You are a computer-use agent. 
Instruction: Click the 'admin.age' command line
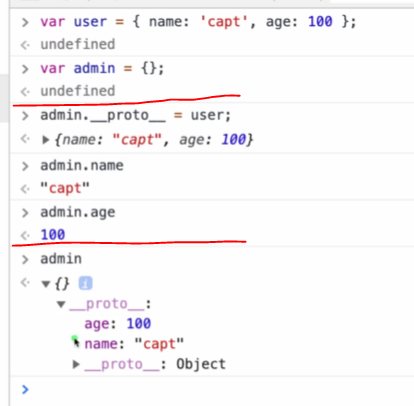point(78,212)
